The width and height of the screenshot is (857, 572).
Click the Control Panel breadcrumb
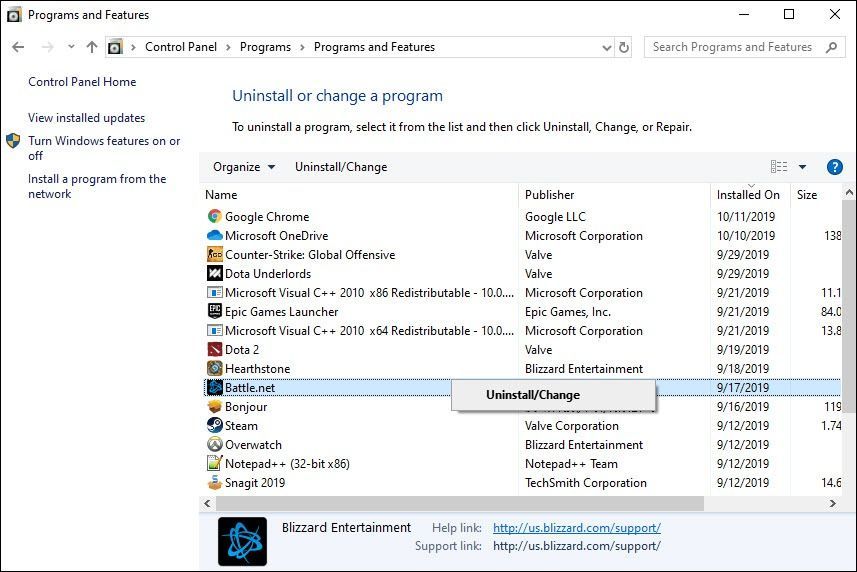[181, 48]
